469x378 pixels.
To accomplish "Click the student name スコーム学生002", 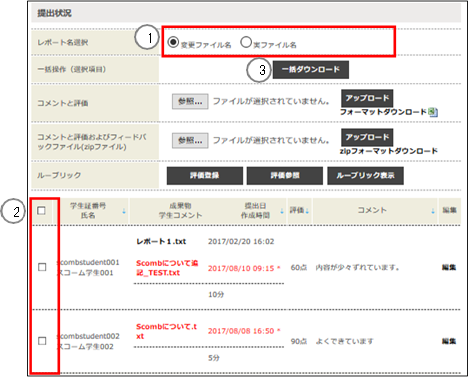I will pyautogui.click(x=85, y=346).
